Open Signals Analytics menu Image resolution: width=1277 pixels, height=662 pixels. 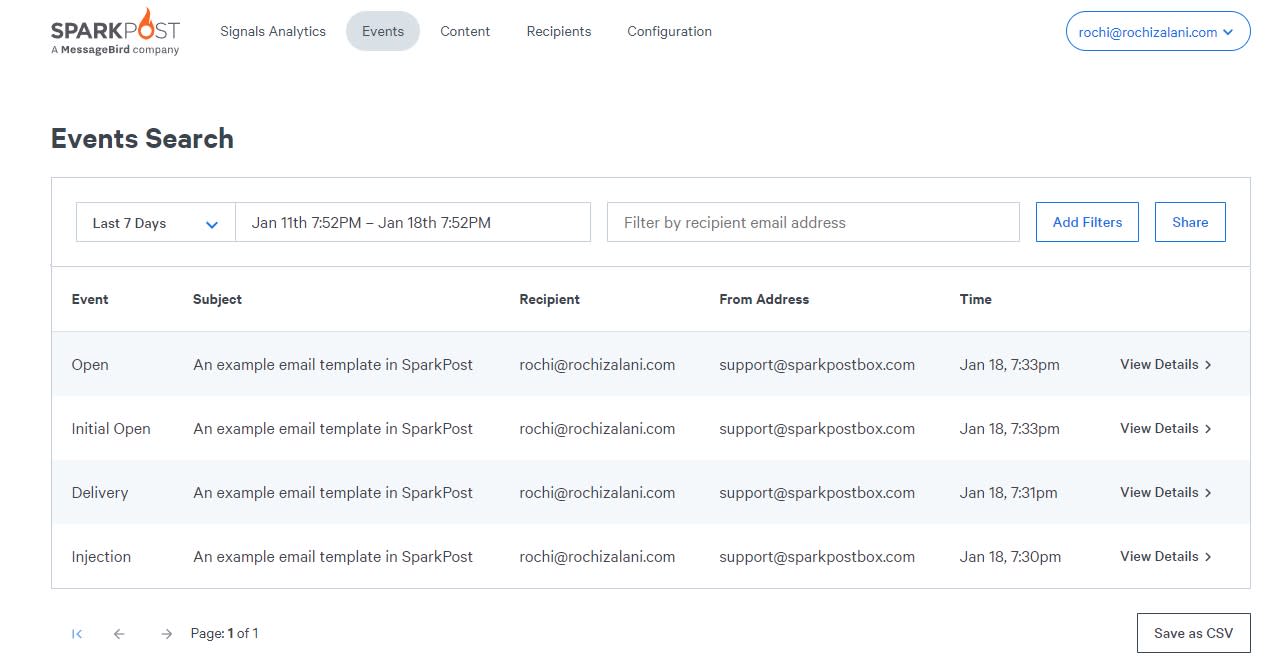pyautogui.click(x=273, y=31)
